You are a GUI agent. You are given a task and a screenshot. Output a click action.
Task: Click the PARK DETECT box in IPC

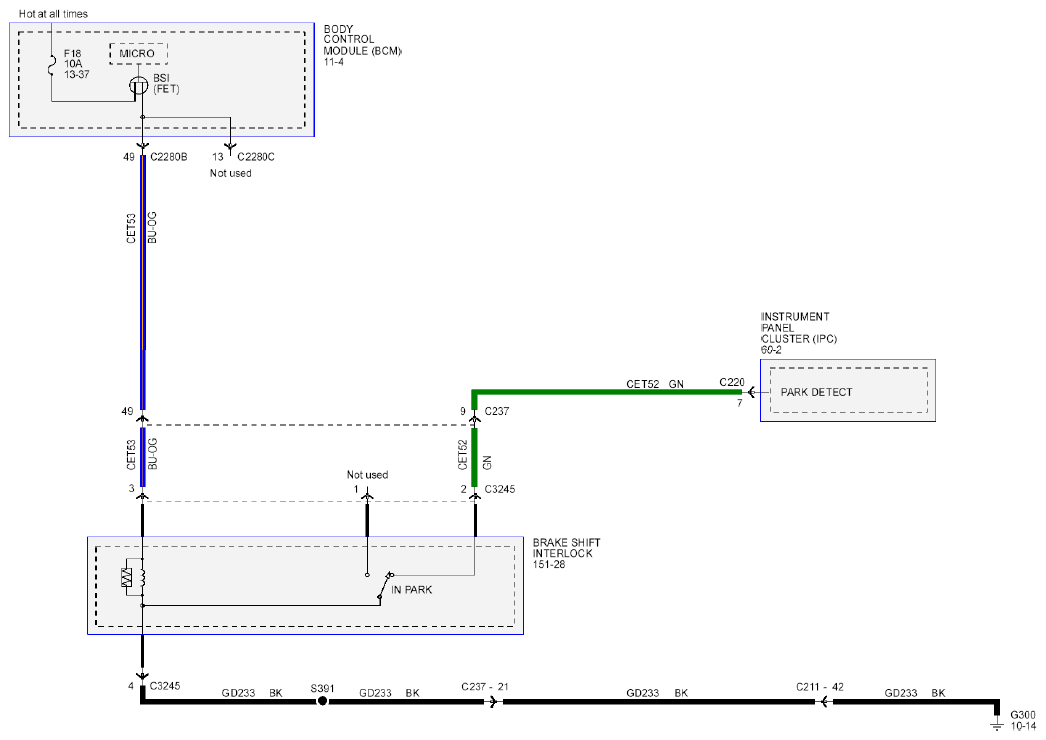tap(849, 391)
